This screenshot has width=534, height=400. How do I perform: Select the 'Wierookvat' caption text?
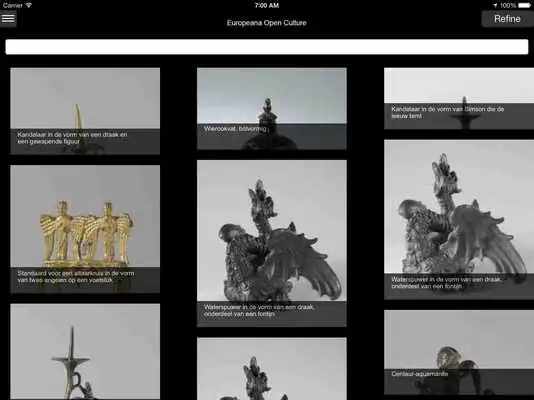235,129
